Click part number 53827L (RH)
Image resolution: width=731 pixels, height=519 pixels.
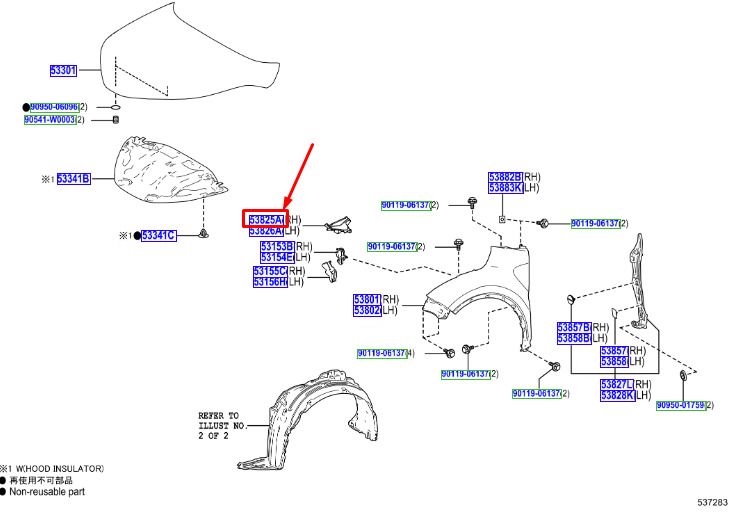[617, 385]
